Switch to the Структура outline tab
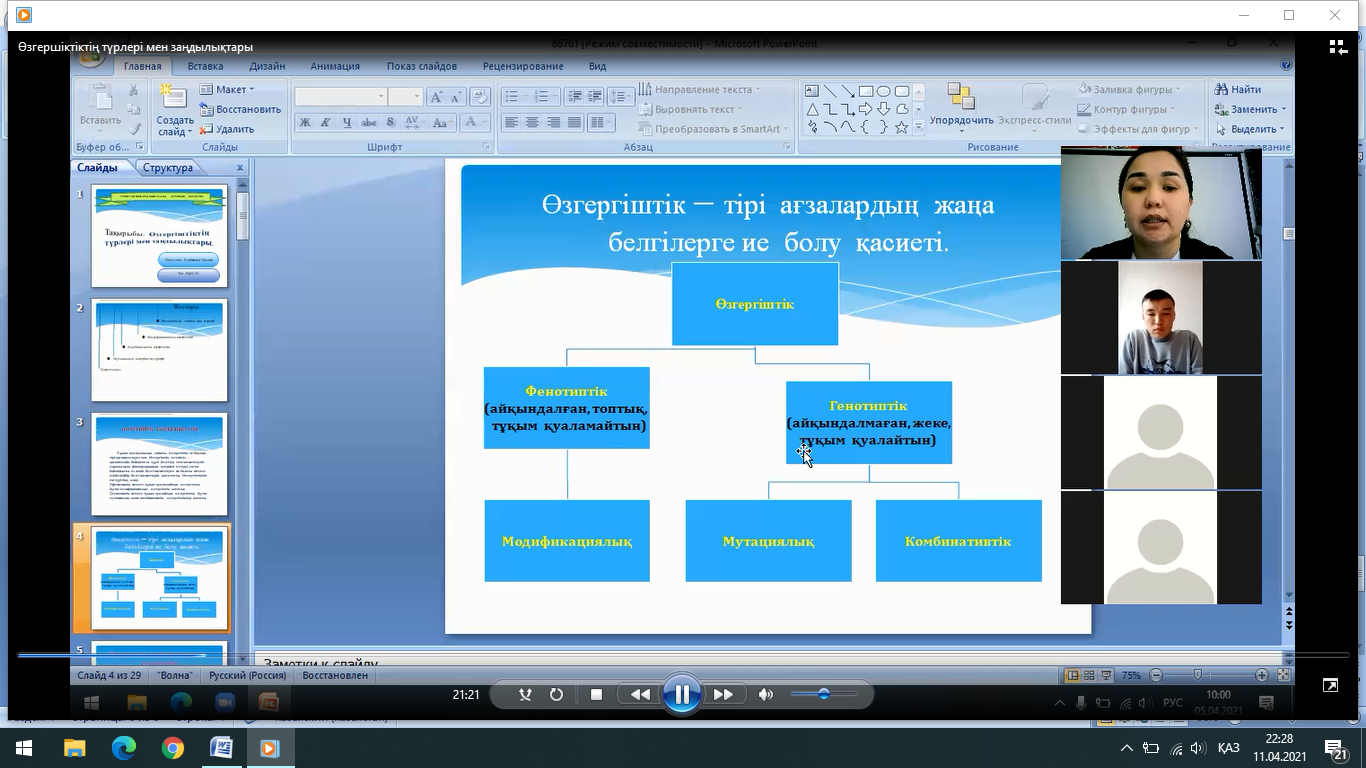The image size is (1366, 768). click(x=168, y=168)
